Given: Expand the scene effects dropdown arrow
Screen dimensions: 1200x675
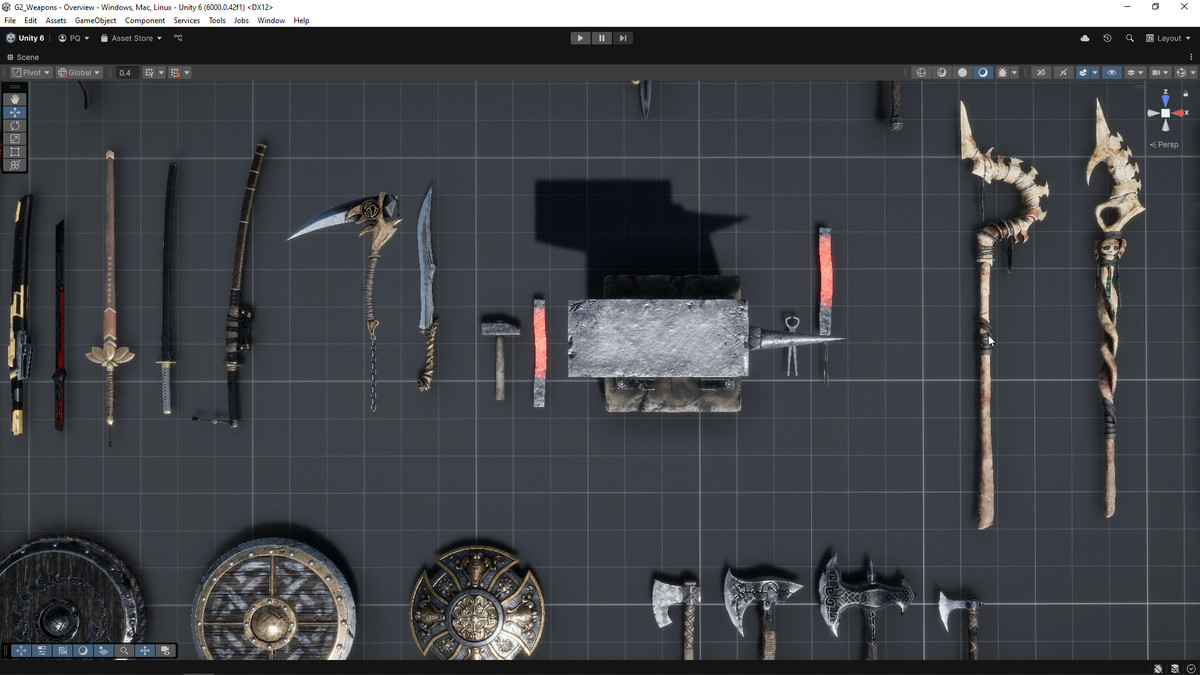Looking at the screenshot, I should 1095,72.
